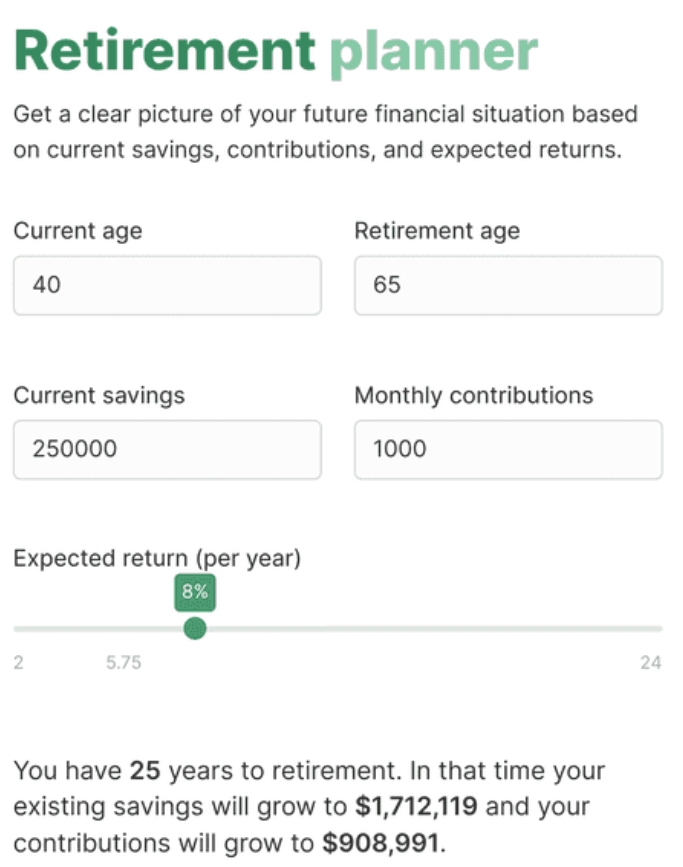Click the maximum tick label 24
Viewport: 683px width, 867px height.
point(650,663)
